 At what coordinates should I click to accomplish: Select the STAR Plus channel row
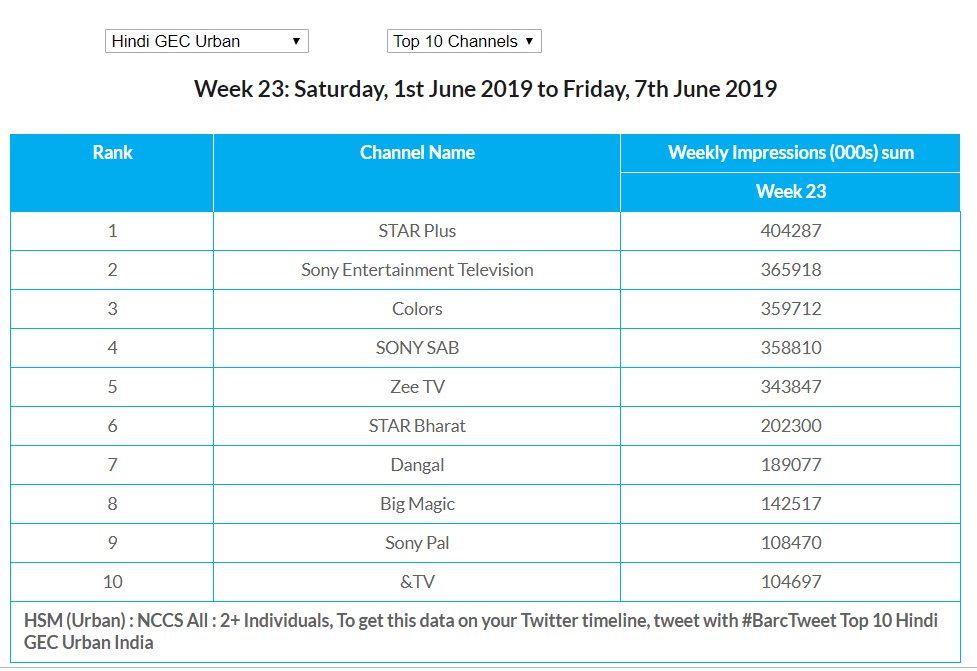click(417, 231)
